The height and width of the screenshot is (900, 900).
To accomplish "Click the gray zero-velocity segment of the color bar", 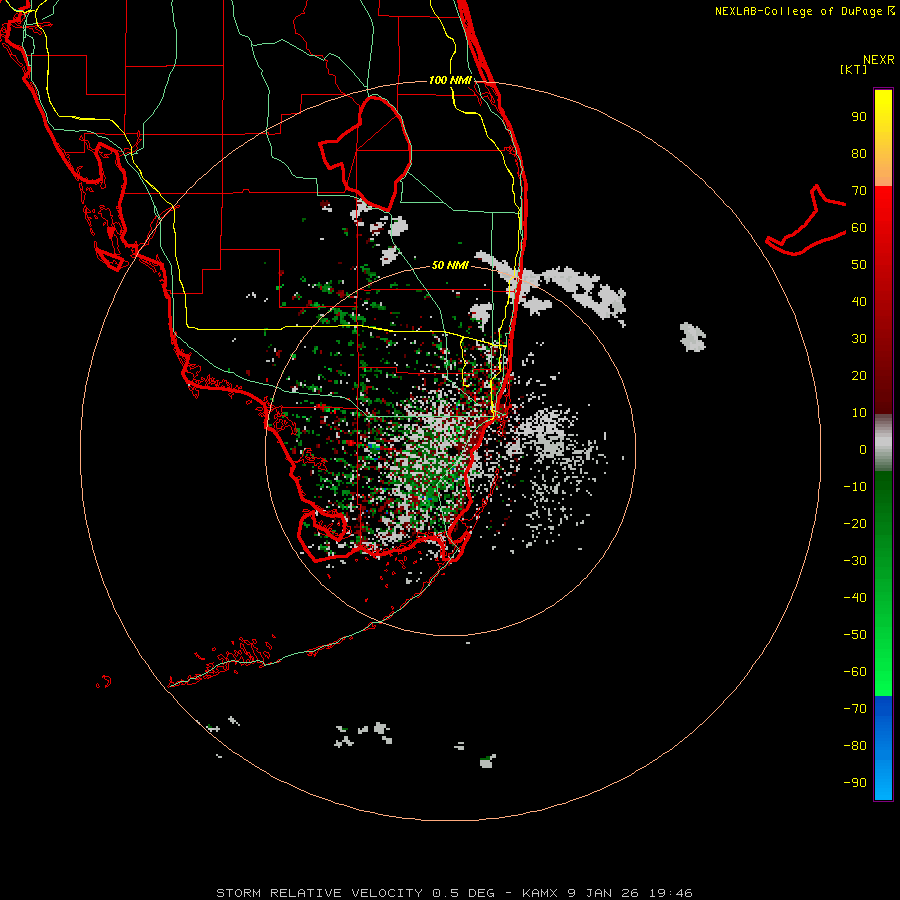I will (x=883, y=443).
